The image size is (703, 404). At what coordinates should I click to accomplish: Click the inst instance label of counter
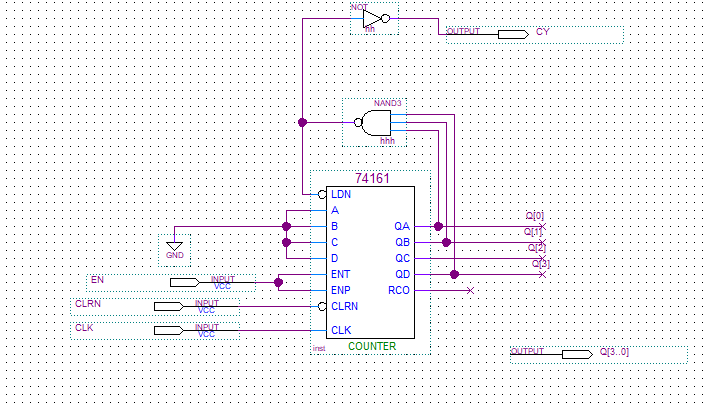click(319, 348)
